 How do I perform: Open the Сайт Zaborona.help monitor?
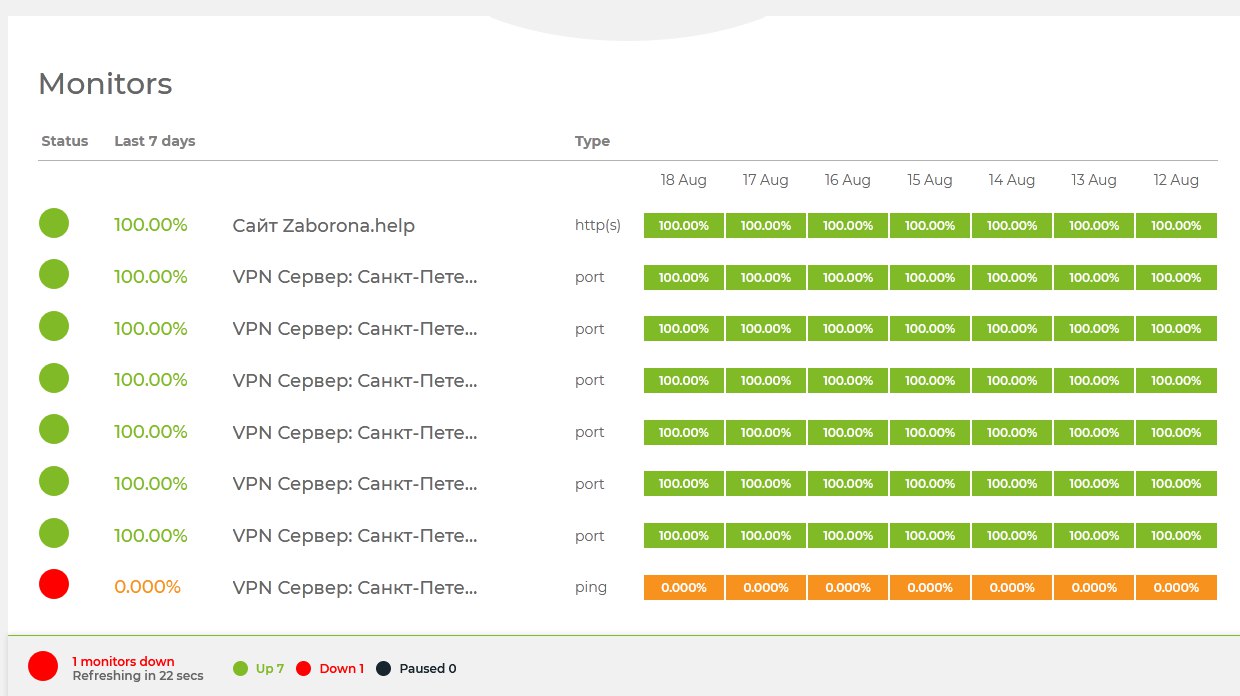323,226
